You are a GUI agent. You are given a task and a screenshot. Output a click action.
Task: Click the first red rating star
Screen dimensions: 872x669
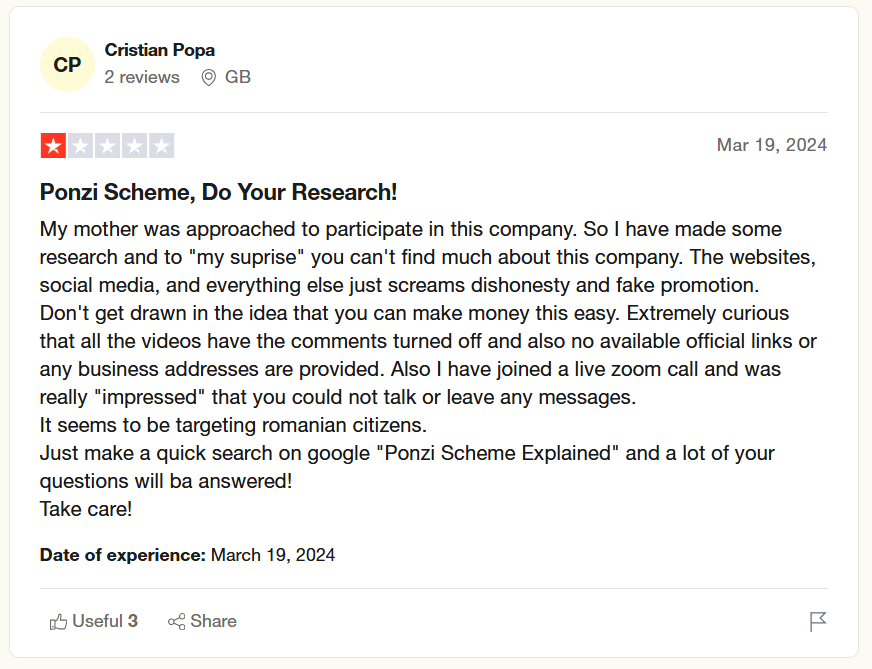click(53, 146)
